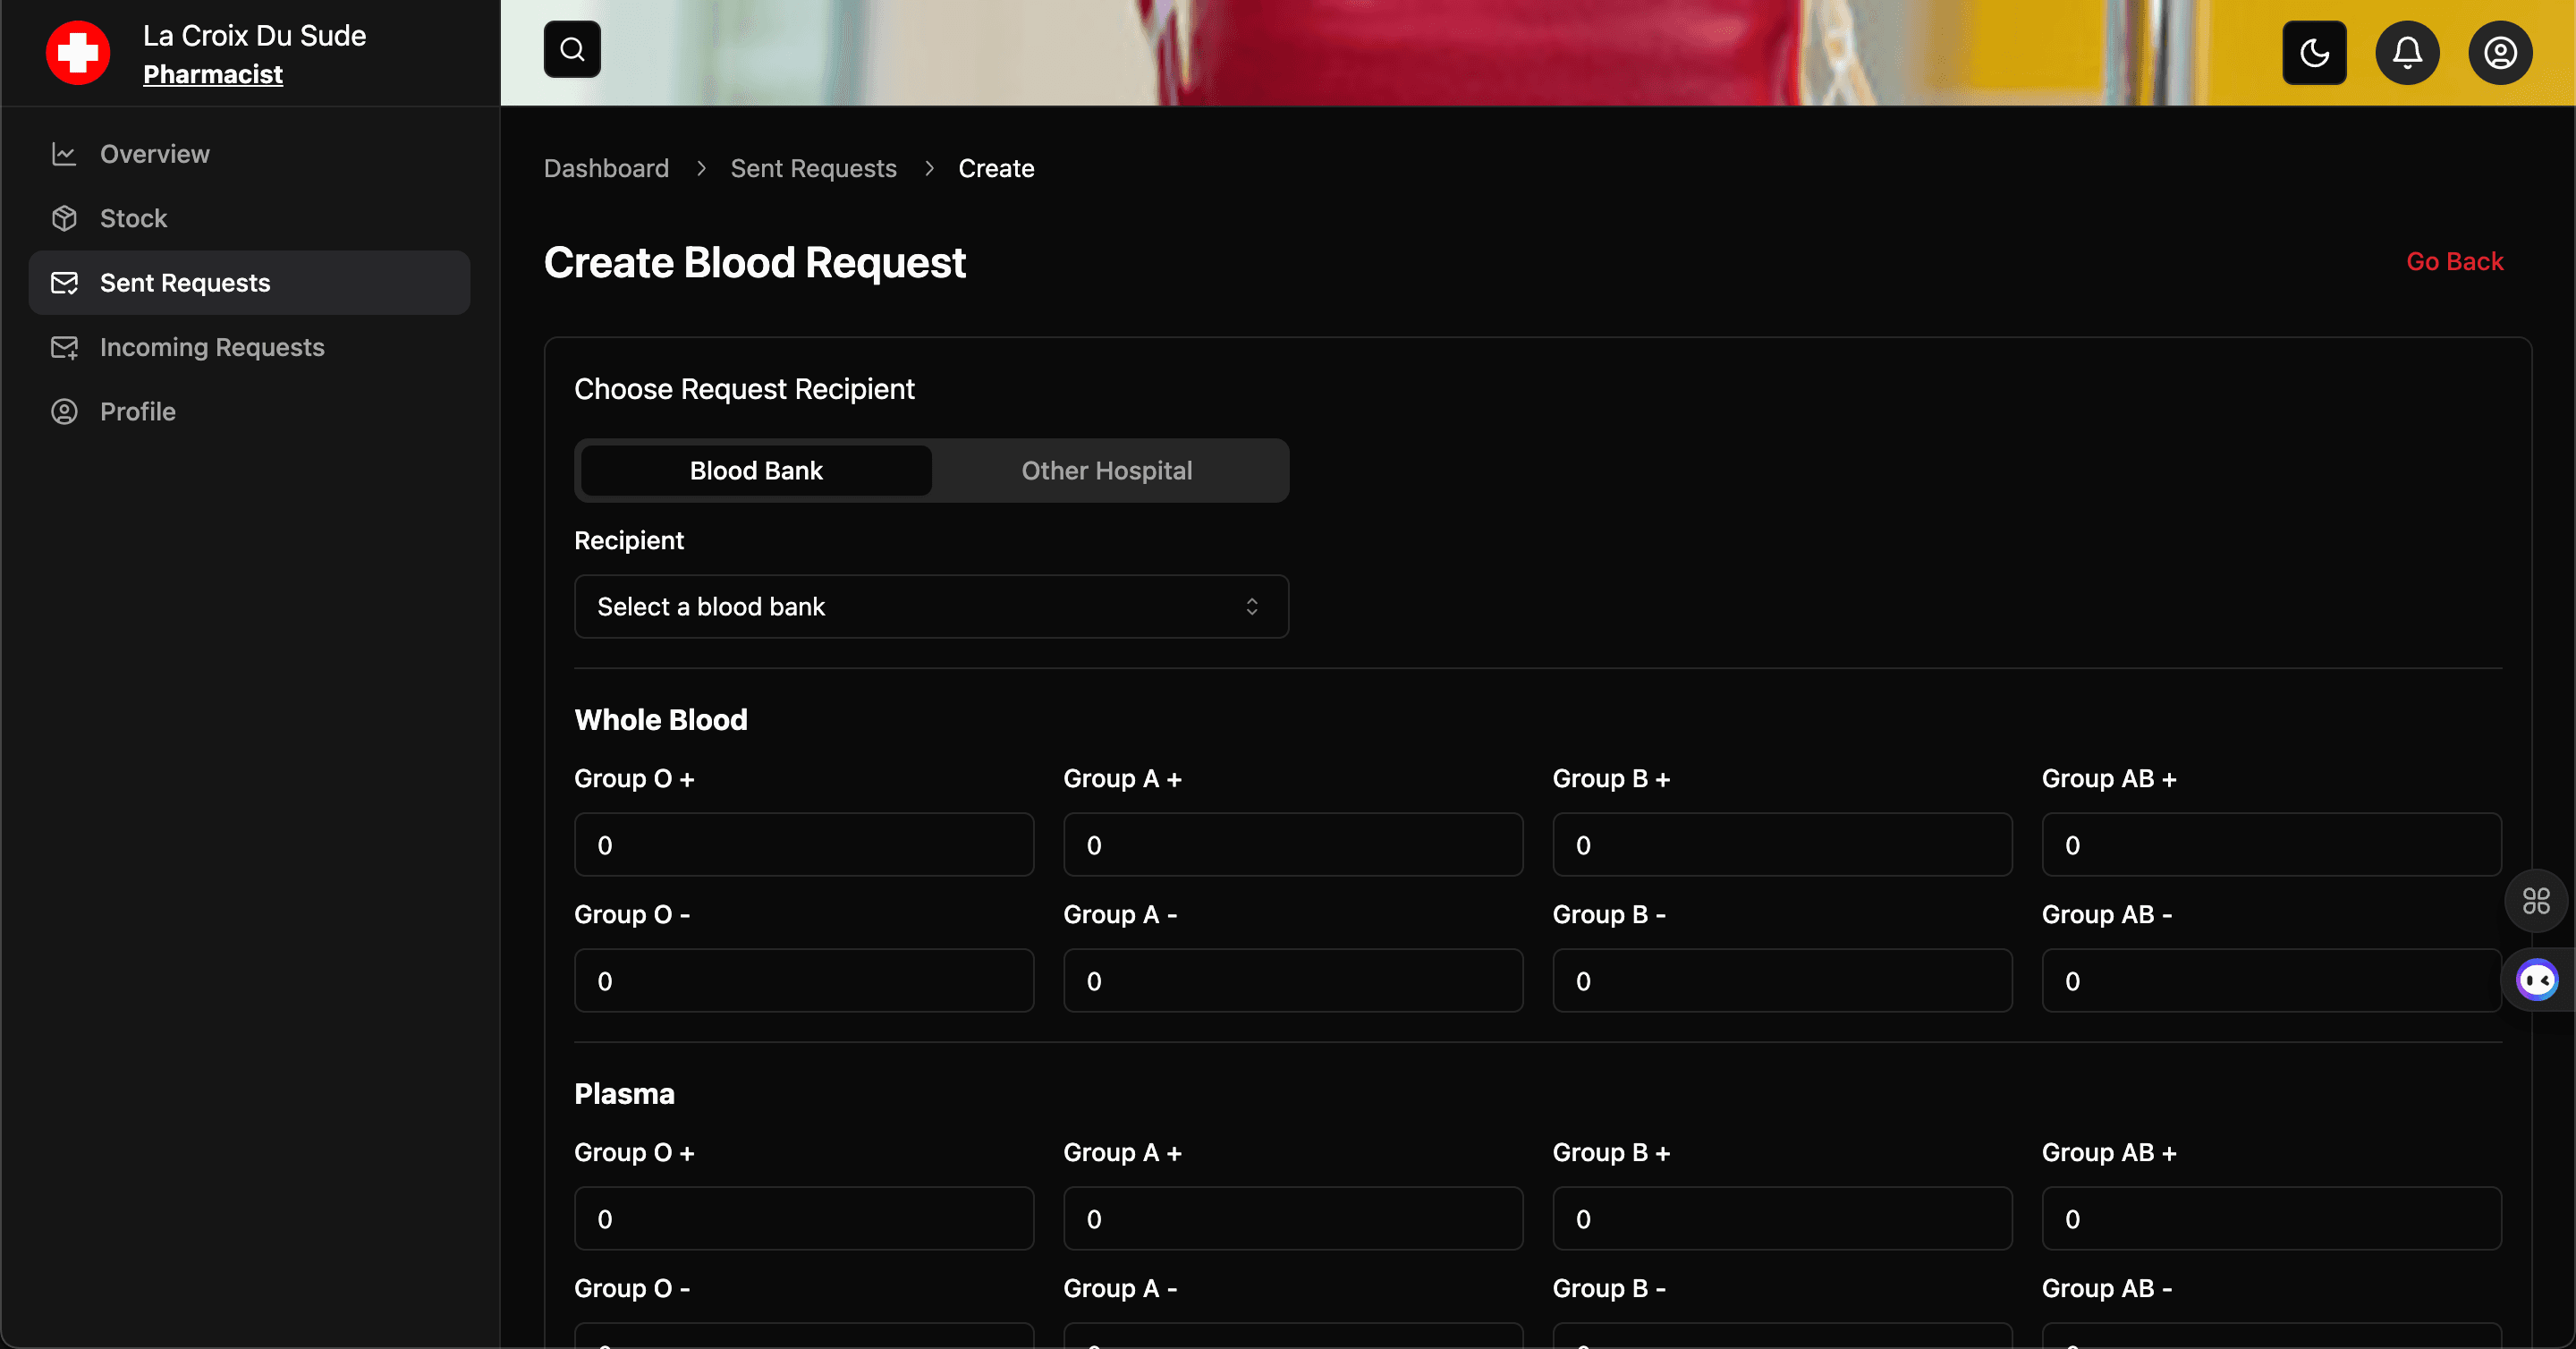Switch to the Other Hospital tab
Viewport: 2576px width, 1349px height.
pos(1106,470)
